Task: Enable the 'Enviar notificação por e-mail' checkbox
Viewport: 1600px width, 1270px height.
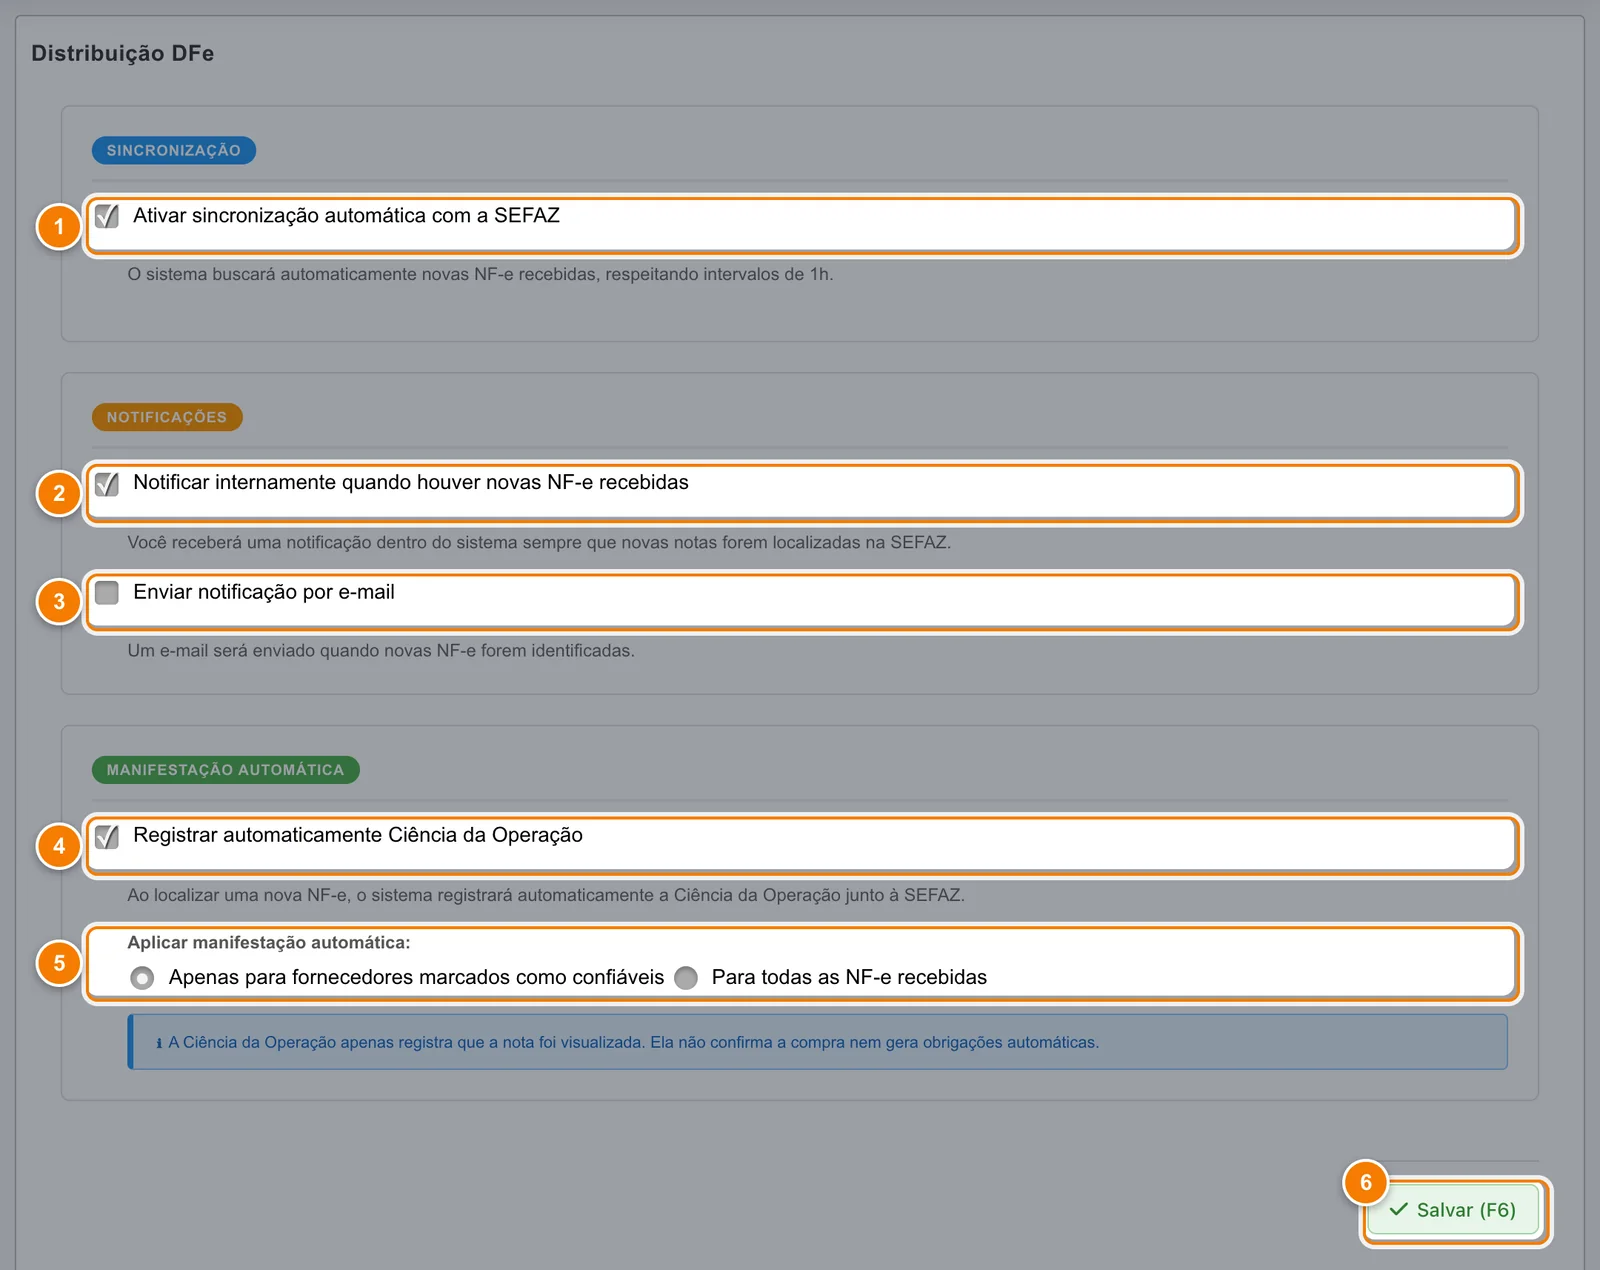Action: [107, 593]
